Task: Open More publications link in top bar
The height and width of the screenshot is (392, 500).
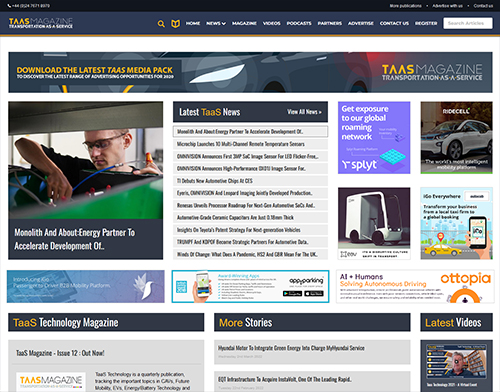Action: click(405, 6)
